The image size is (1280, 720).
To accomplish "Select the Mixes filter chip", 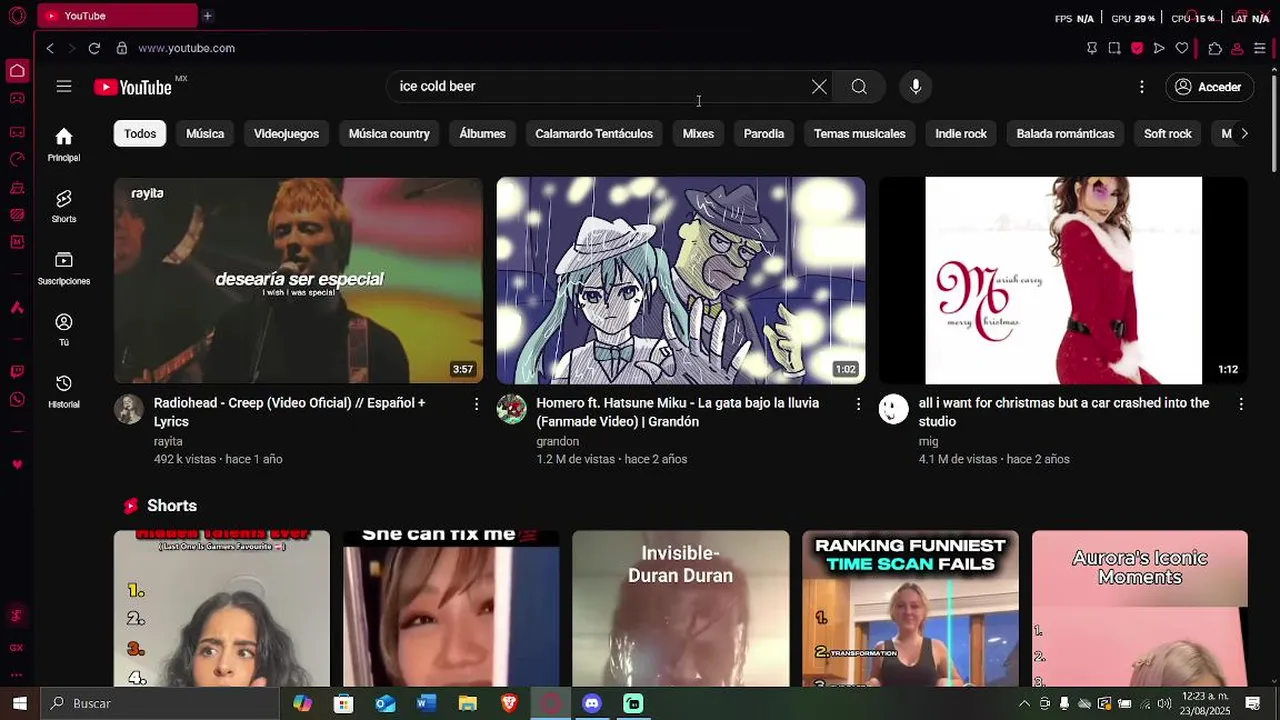I will tap(698, 134).
